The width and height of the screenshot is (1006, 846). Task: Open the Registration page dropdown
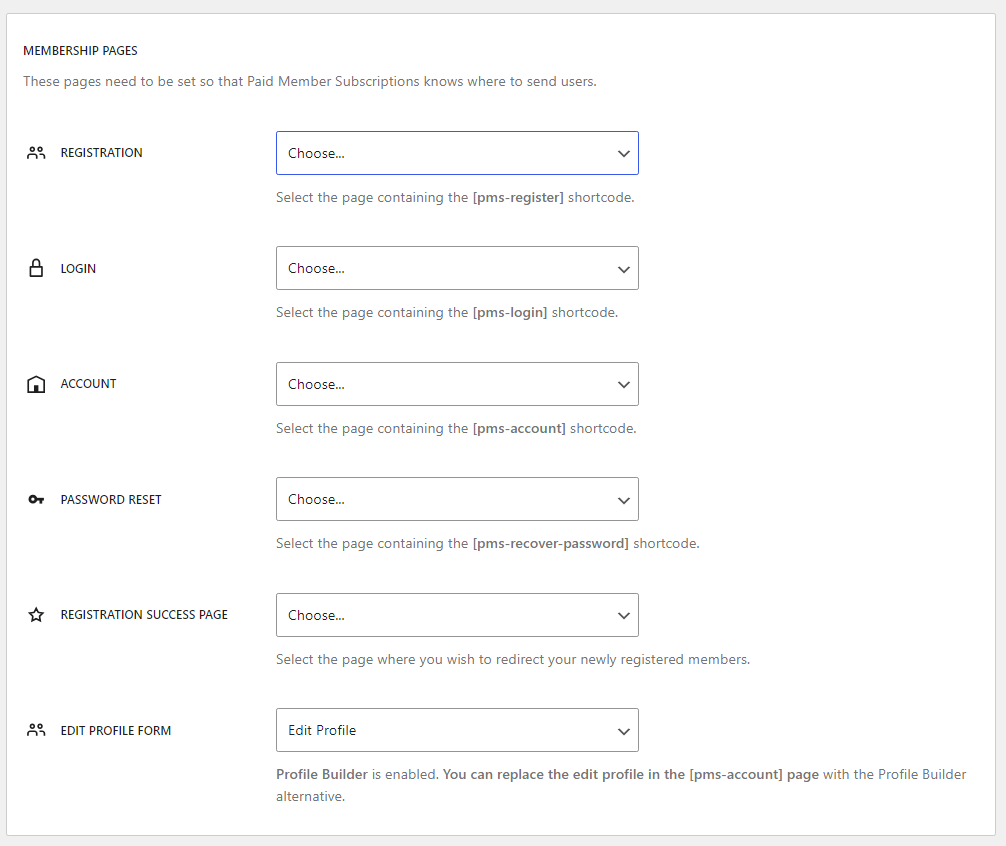point(457,153)
